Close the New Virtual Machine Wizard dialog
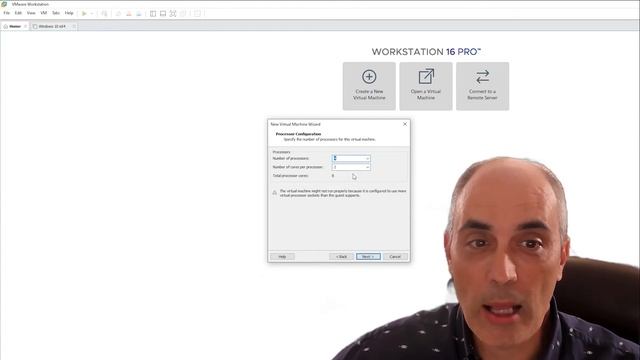The width and height of the screenshot is (640, 360). (405, 124)
